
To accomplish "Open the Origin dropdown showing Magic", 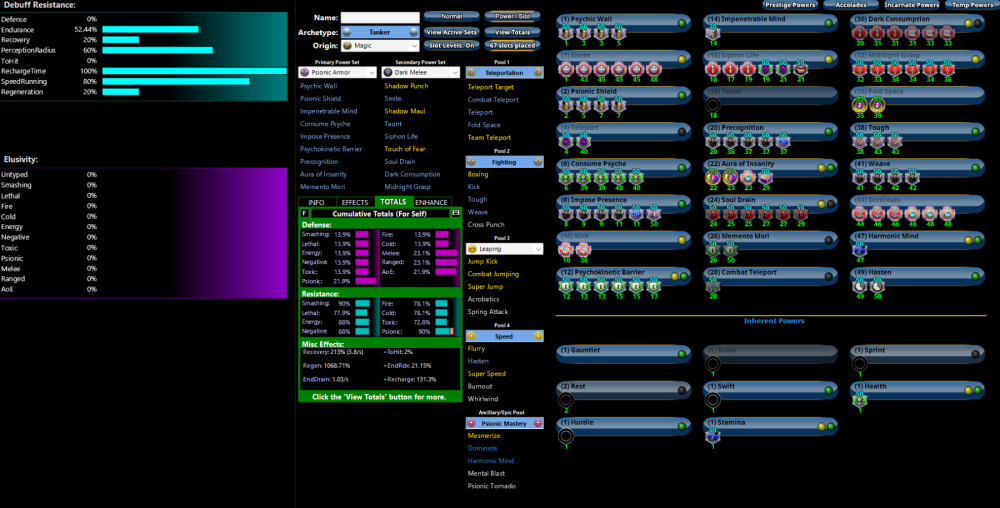I will pyautogui.click(x=381, y=45).
